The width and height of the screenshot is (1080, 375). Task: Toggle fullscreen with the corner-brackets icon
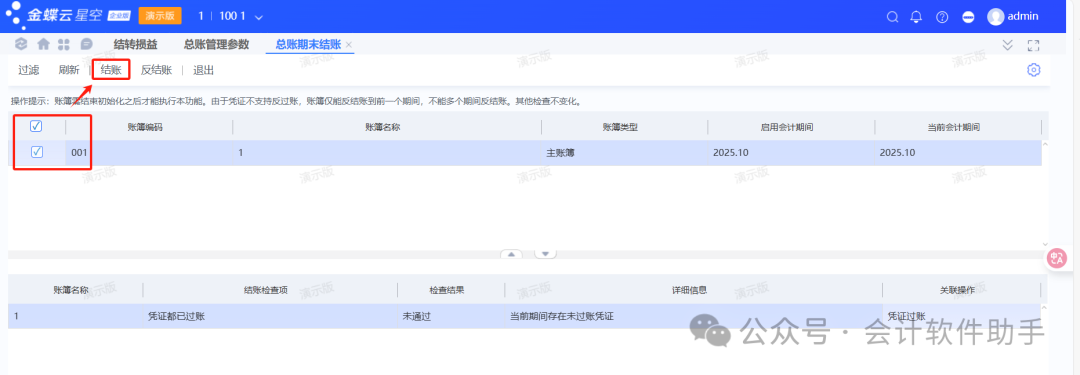[1033, 45]
